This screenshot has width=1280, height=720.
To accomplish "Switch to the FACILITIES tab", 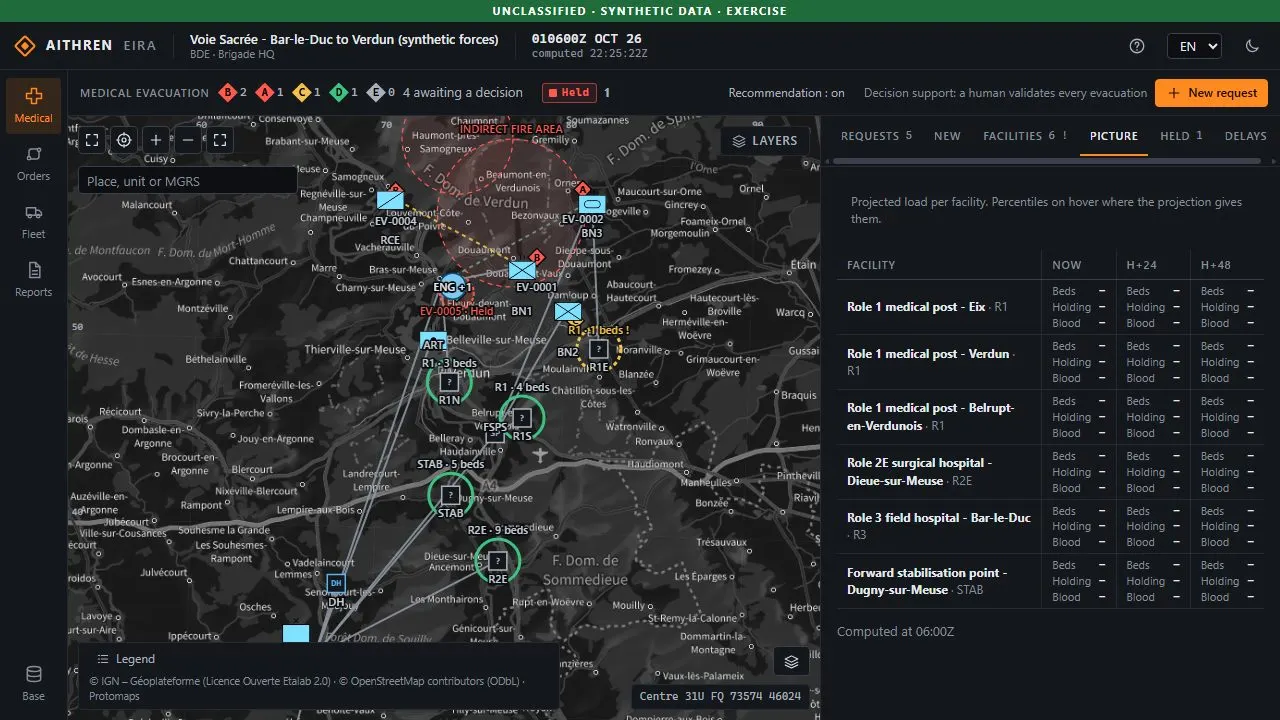I will coord(1025,136).
